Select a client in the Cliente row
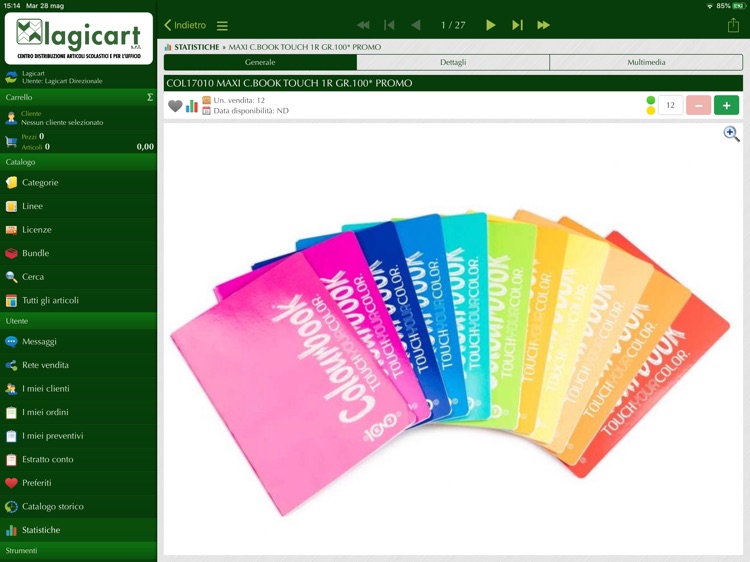The image size is (750, 562). tap(78, 118)
